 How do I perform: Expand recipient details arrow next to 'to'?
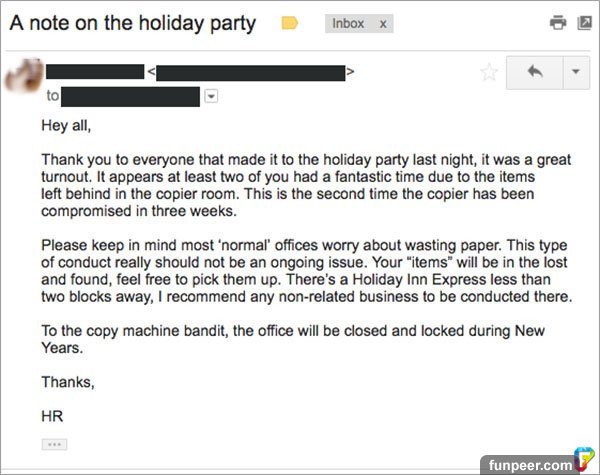(211, 96)
